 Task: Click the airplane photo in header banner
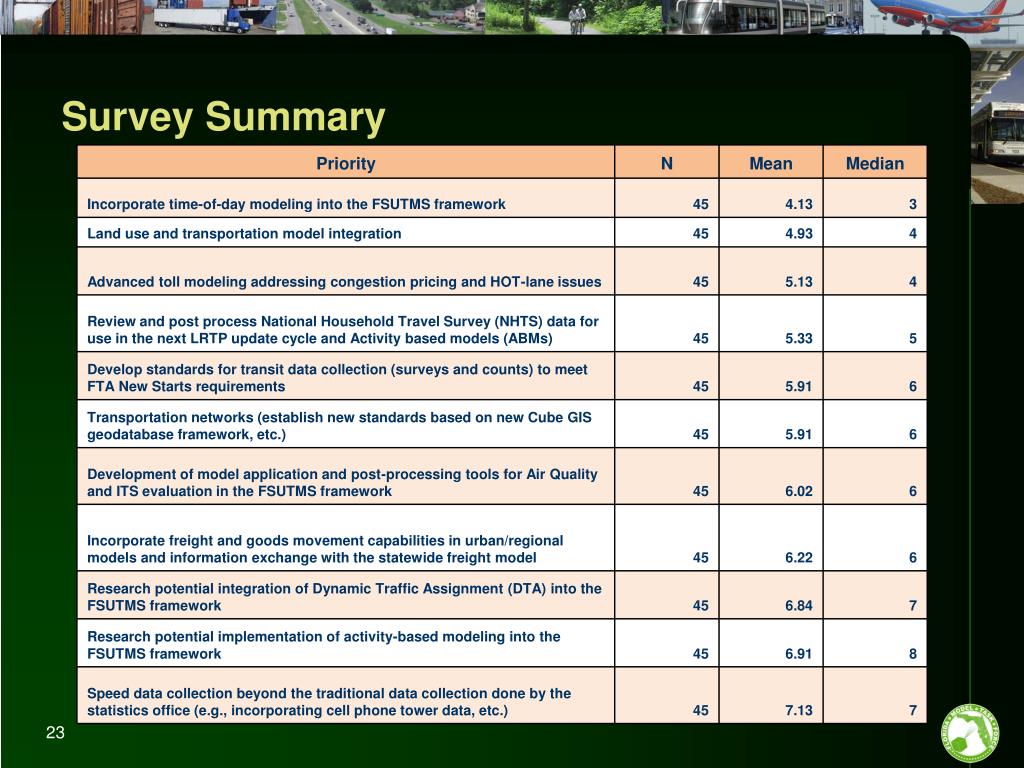[944, 16]
